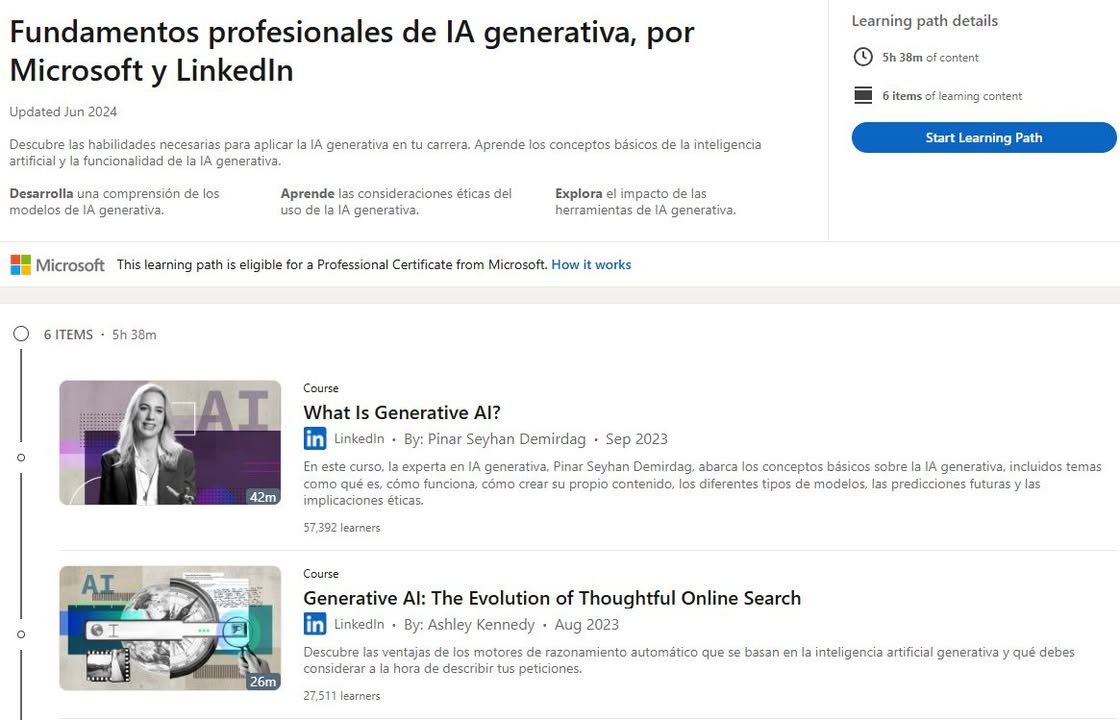Click the 26m duration badge
Image resolution: width=1120 pixels, height=720 pixels.
(x=262, y=681)
